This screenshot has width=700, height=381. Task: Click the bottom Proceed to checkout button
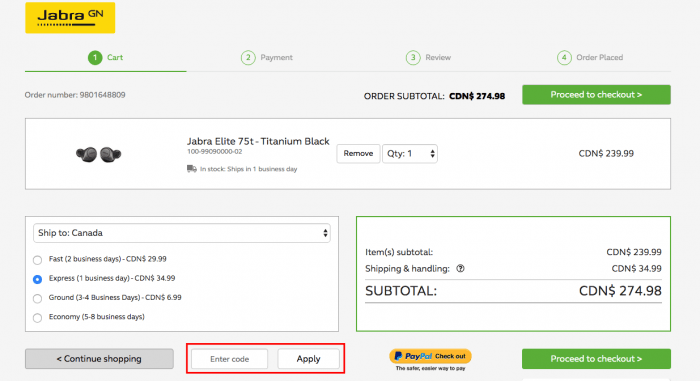tap(596, 359)
